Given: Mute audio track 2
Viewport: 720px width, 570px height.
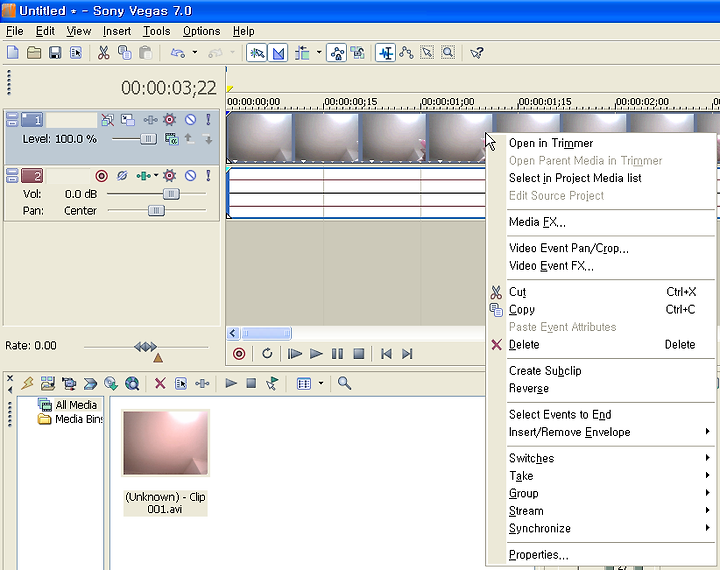Looking at the screenshot, I should (x=191, y=175).
